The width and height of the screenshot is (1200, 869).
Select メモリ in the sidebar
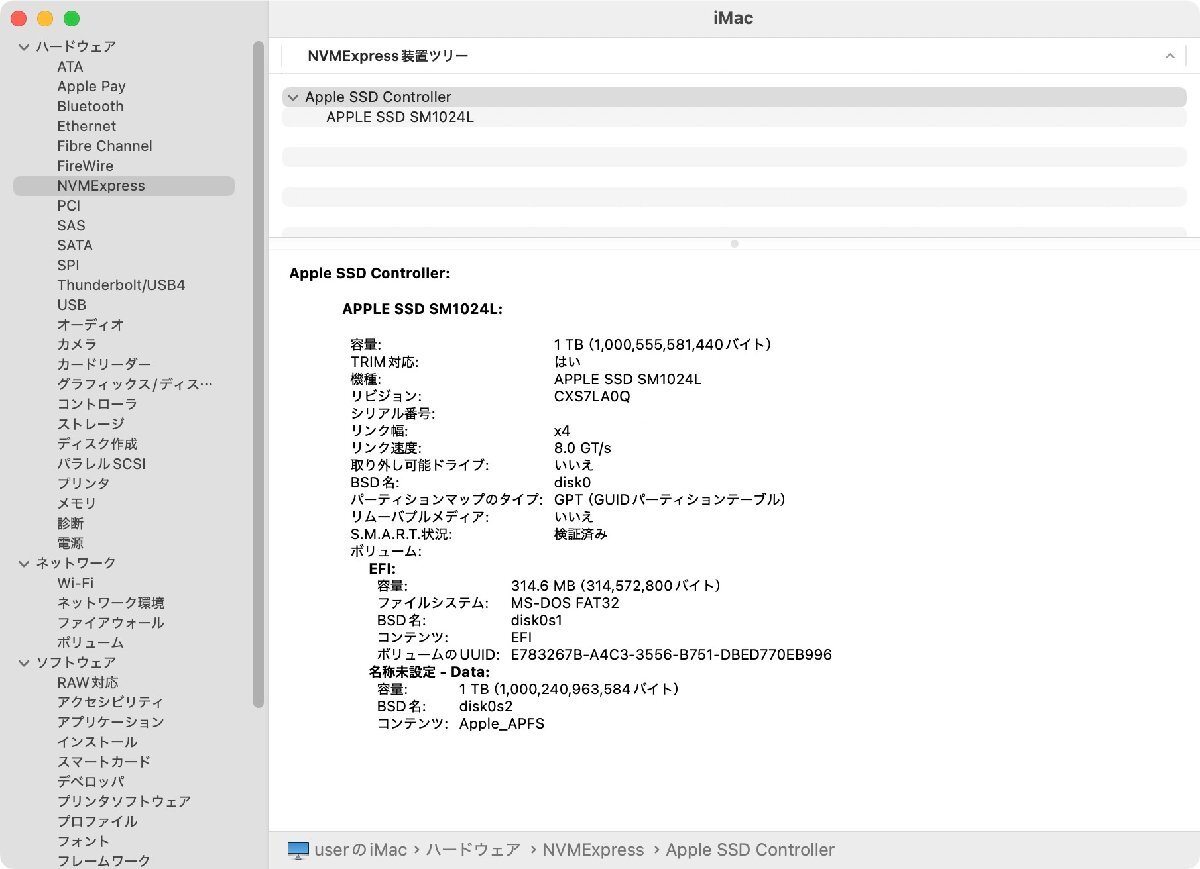[77, 503]
